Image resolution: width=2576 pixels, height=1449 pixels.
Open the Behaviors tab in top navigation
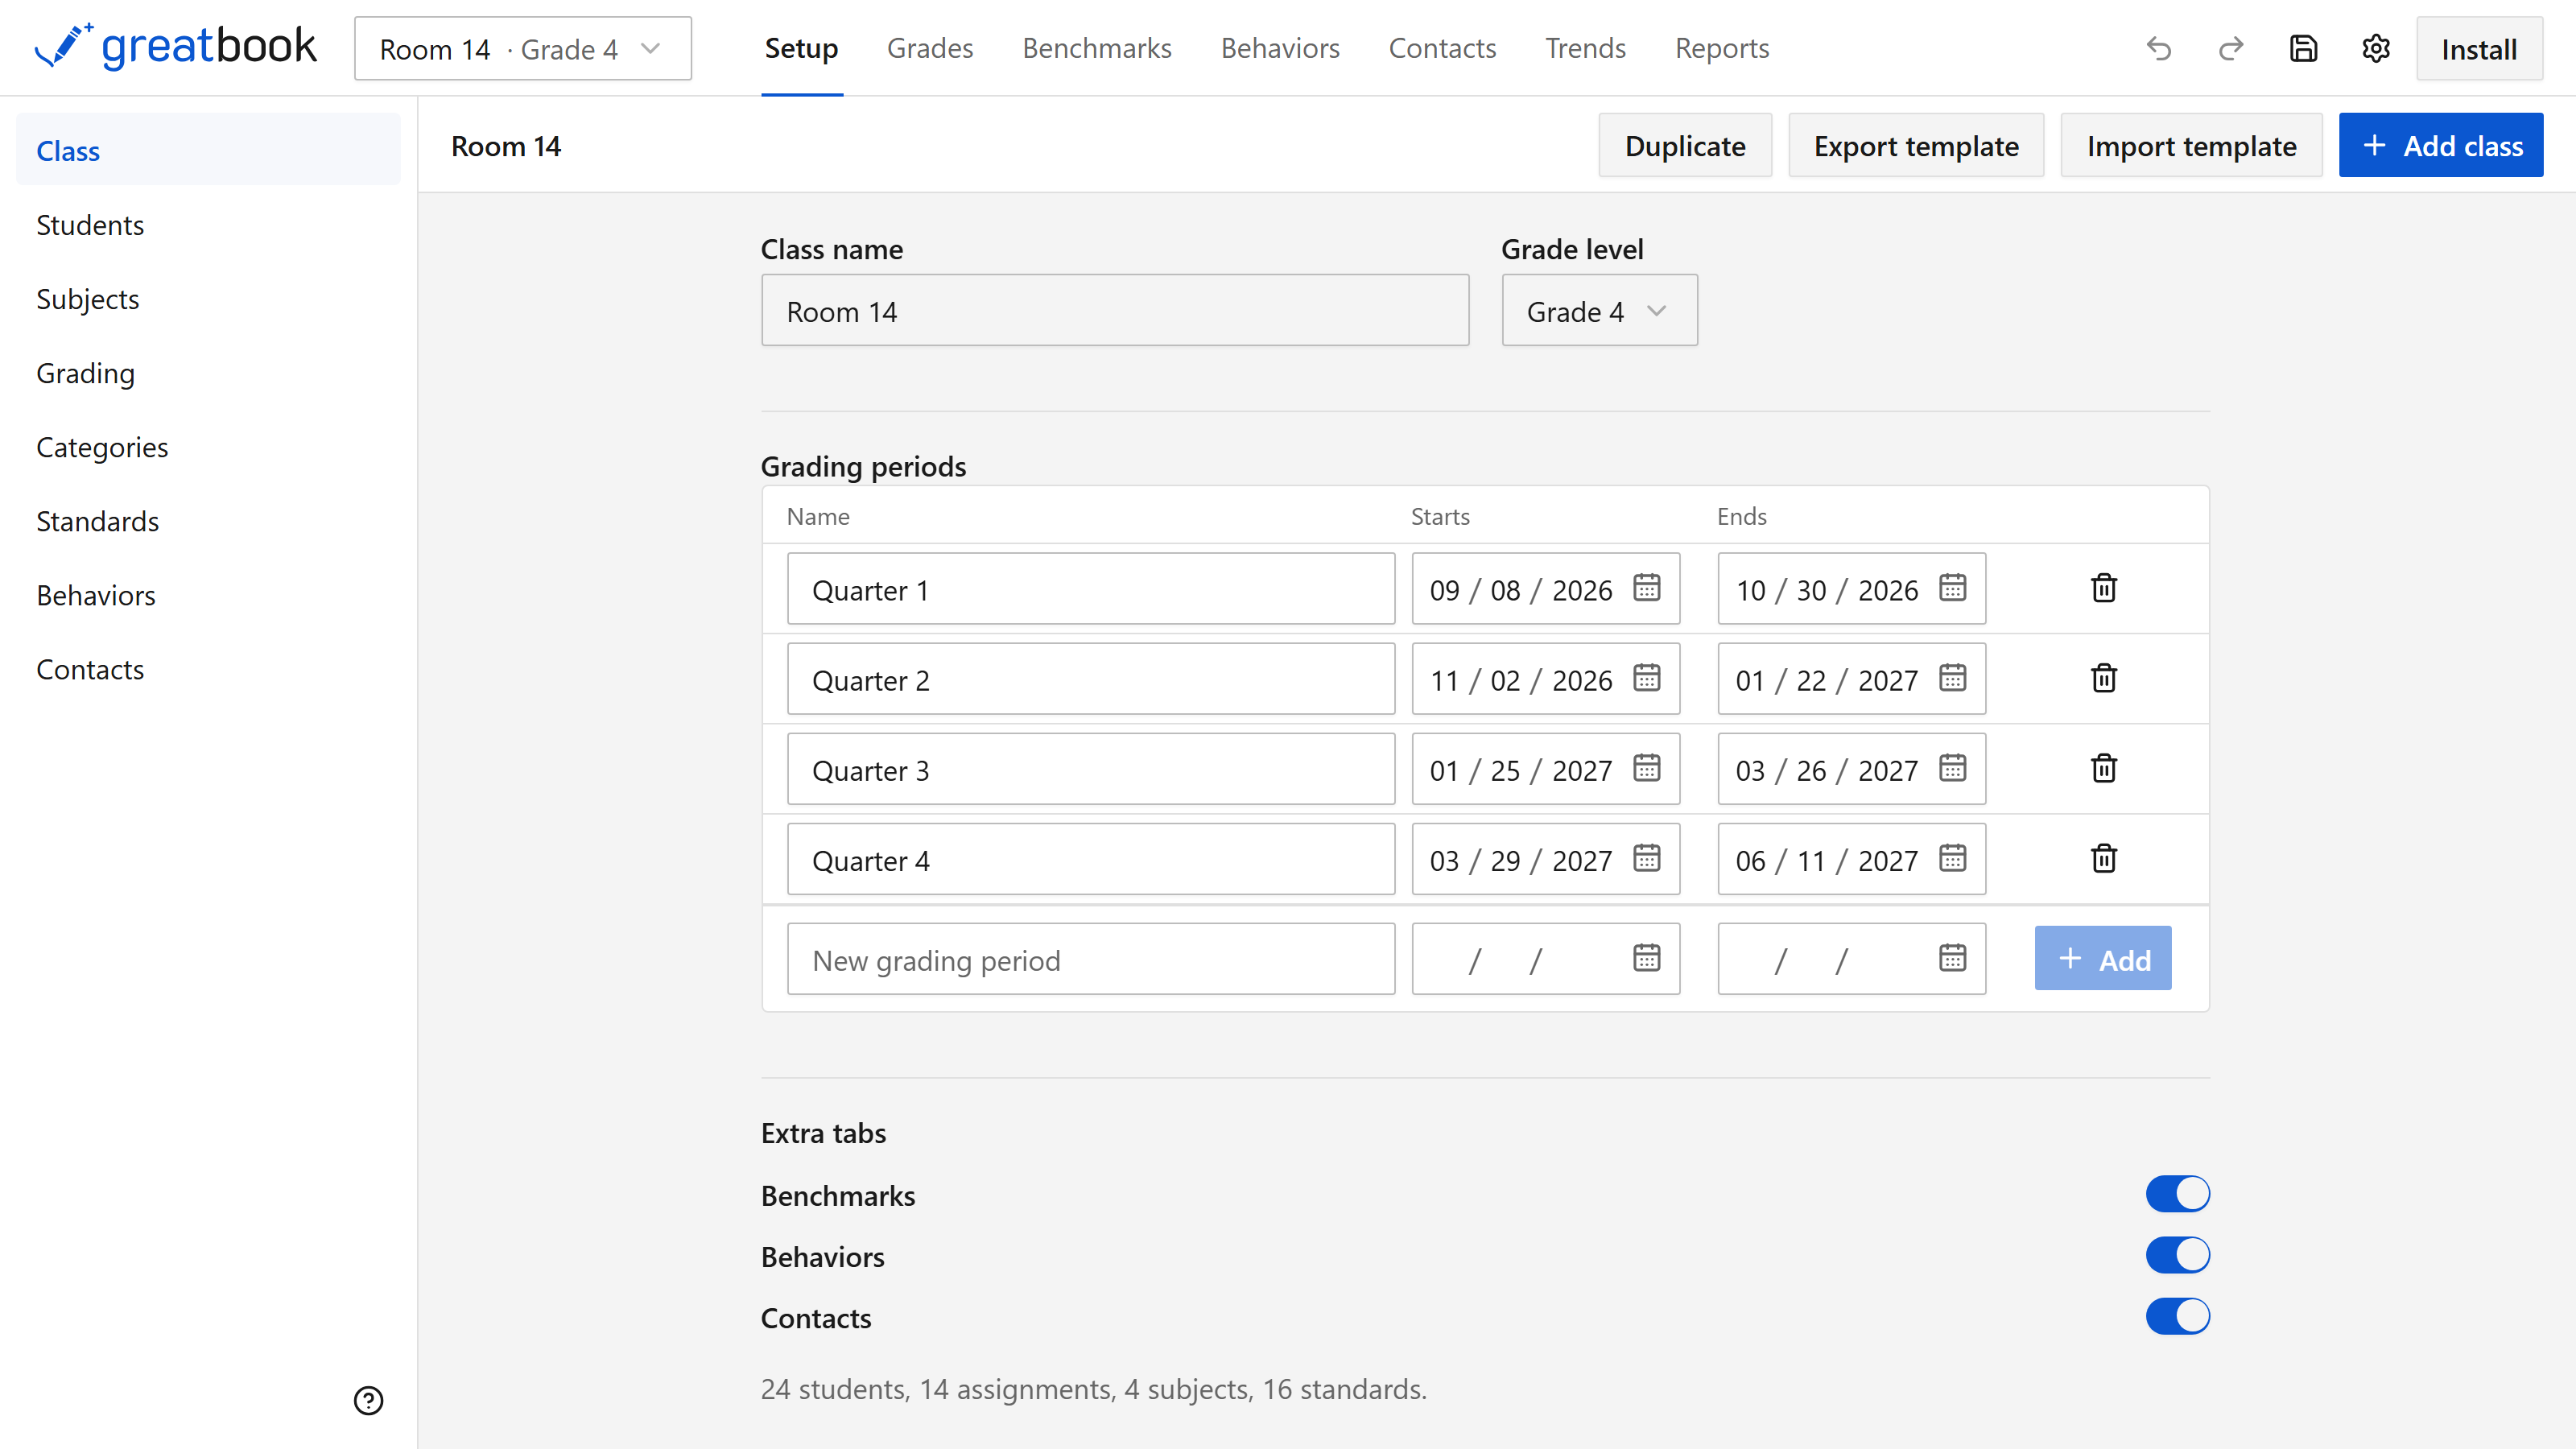click(x=1280, y=48)
